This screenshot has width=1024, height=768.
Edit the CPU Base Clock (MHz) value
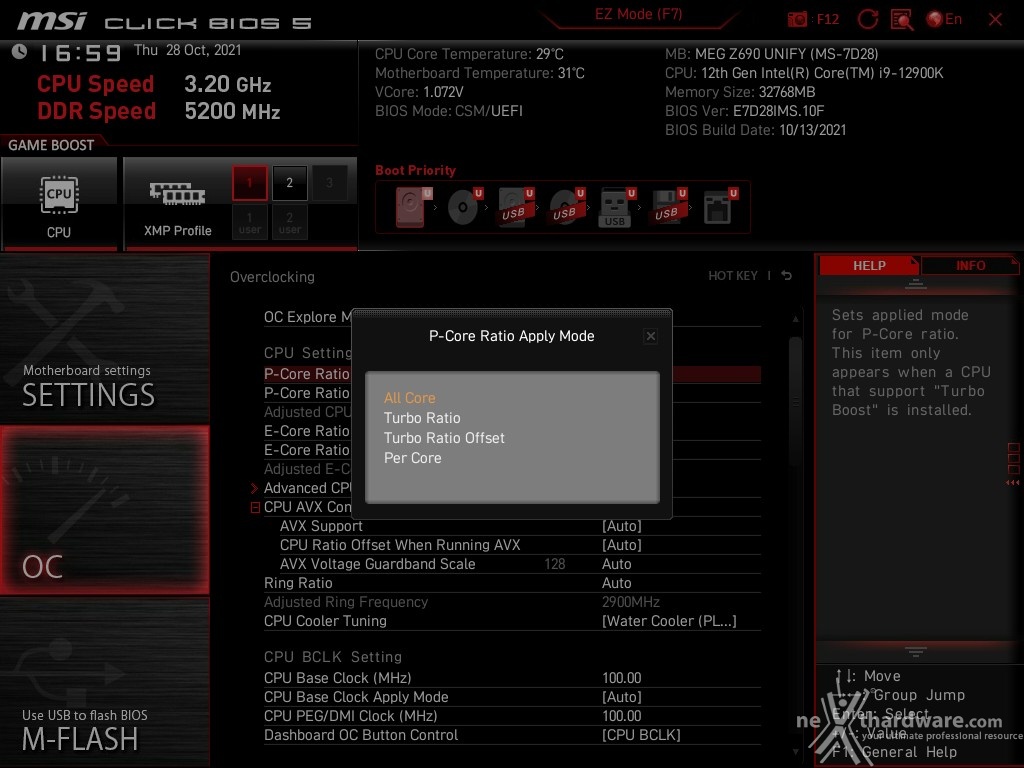pyautogui.click(x=622, y=679)
